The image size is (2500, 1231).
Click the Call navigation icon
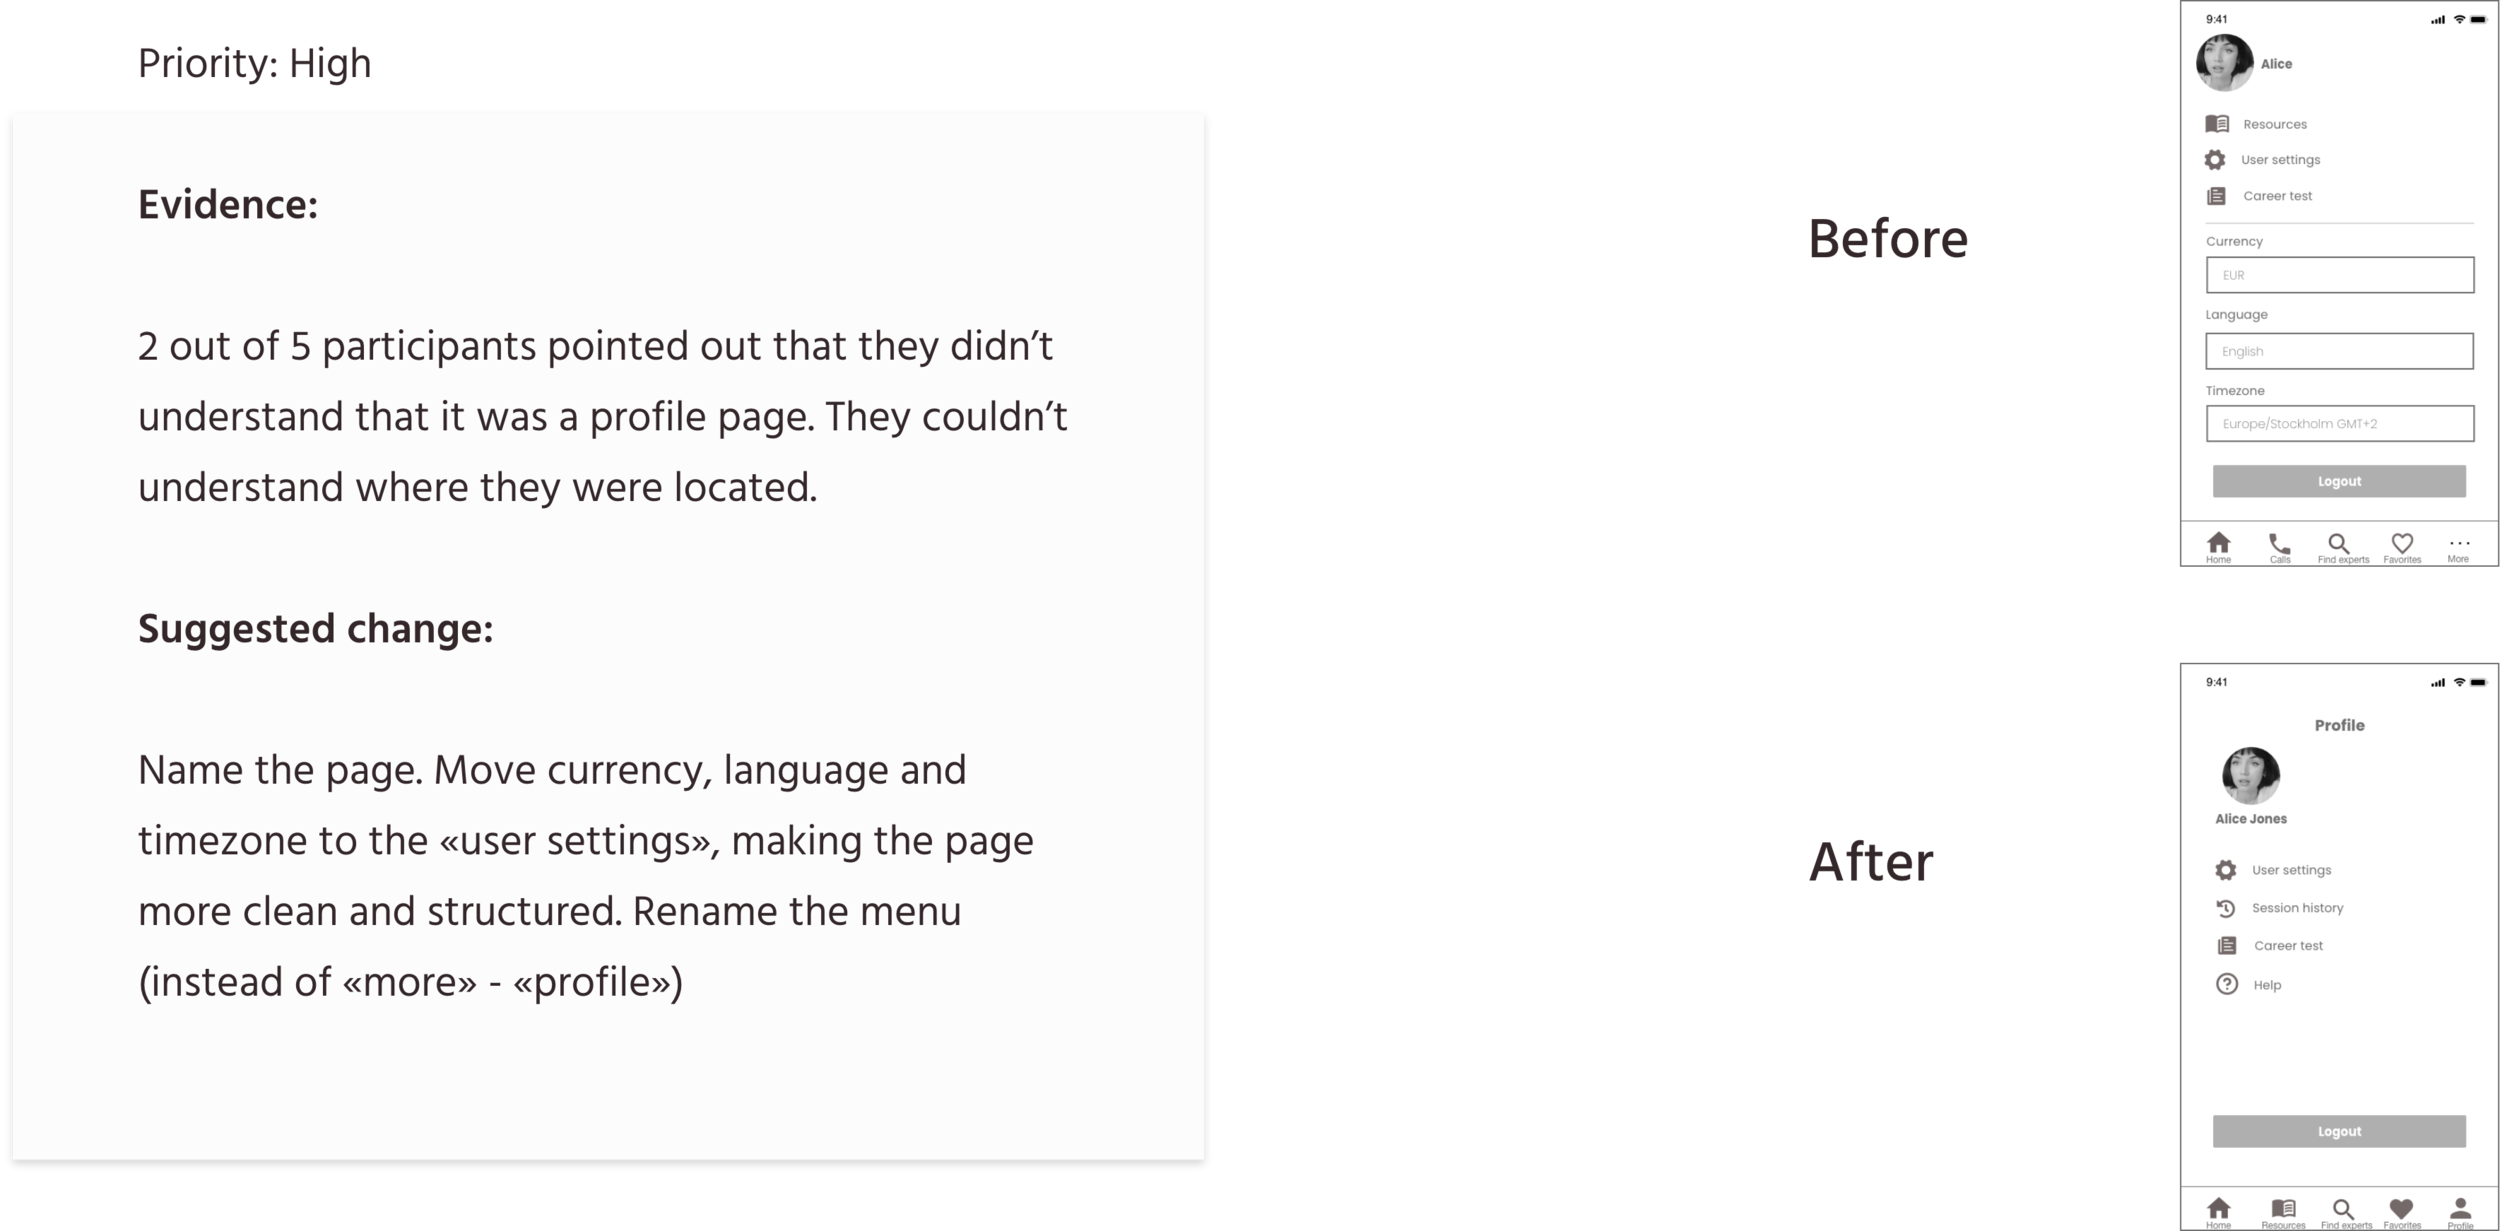click(x=2278, y=544)
